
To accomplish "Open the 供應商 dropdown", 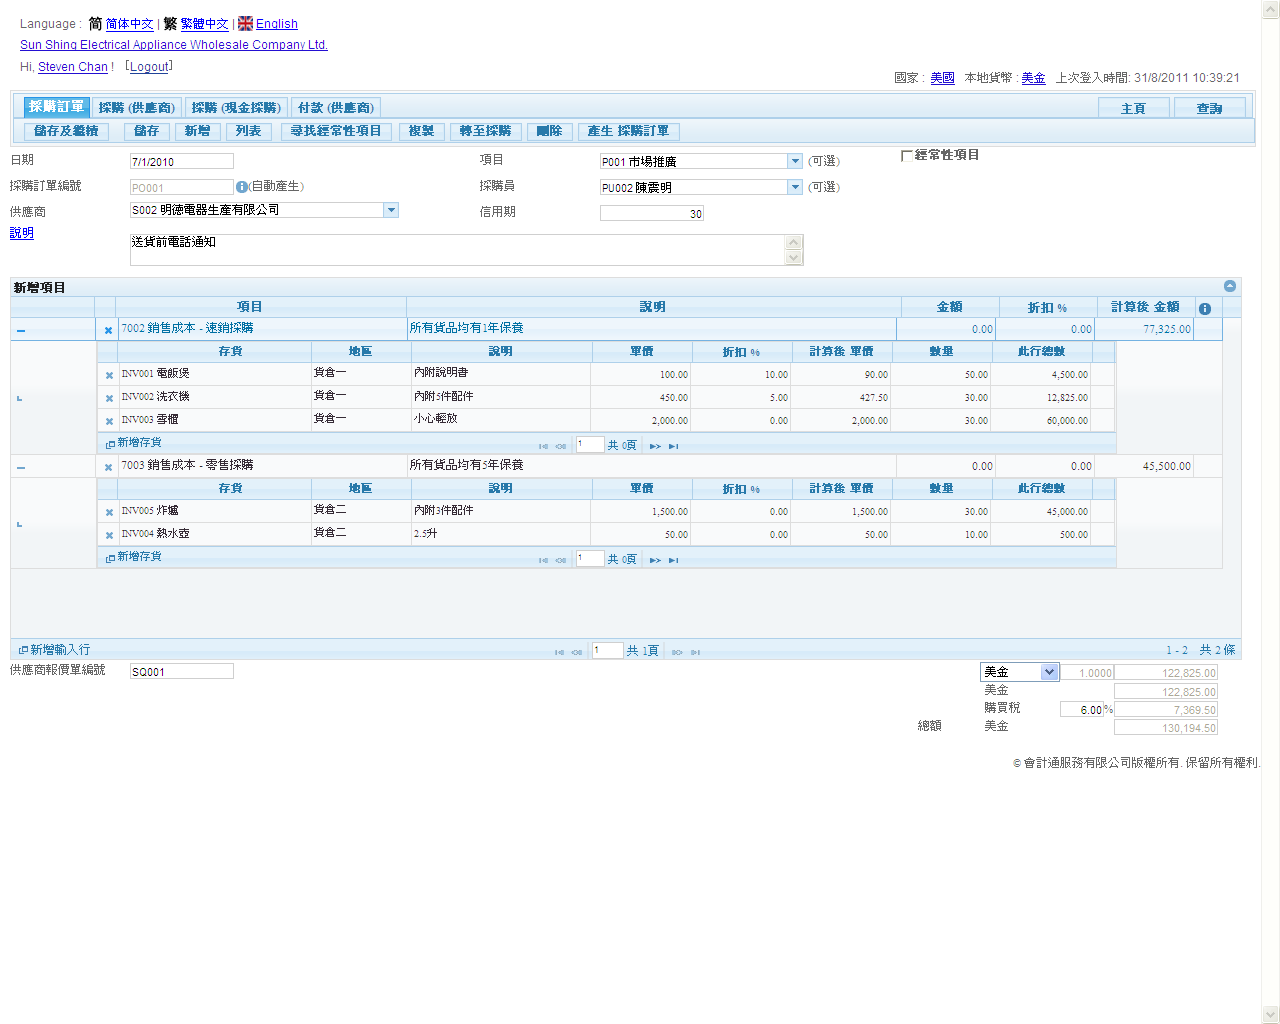I will tap(391, 210).
